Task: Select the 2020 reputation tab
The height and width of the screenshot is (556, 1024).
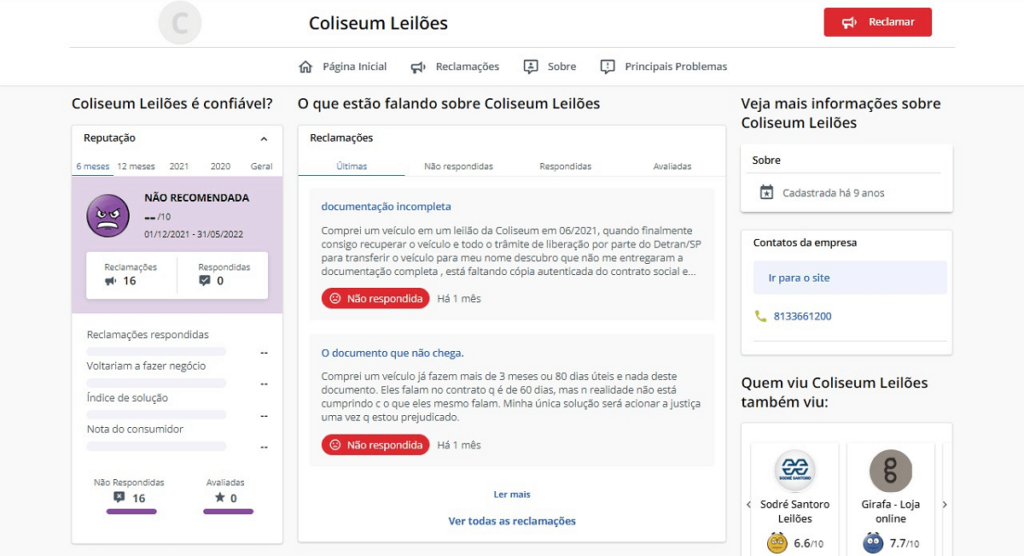Action: click(x=220, y=167)
